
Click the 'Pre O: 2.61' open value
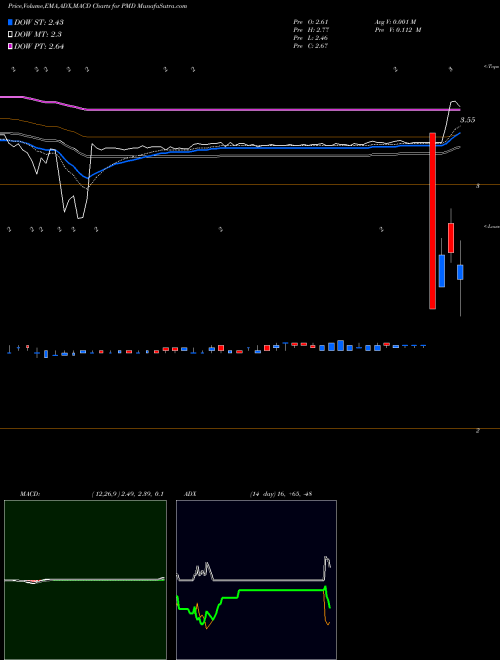pos(311,22)
